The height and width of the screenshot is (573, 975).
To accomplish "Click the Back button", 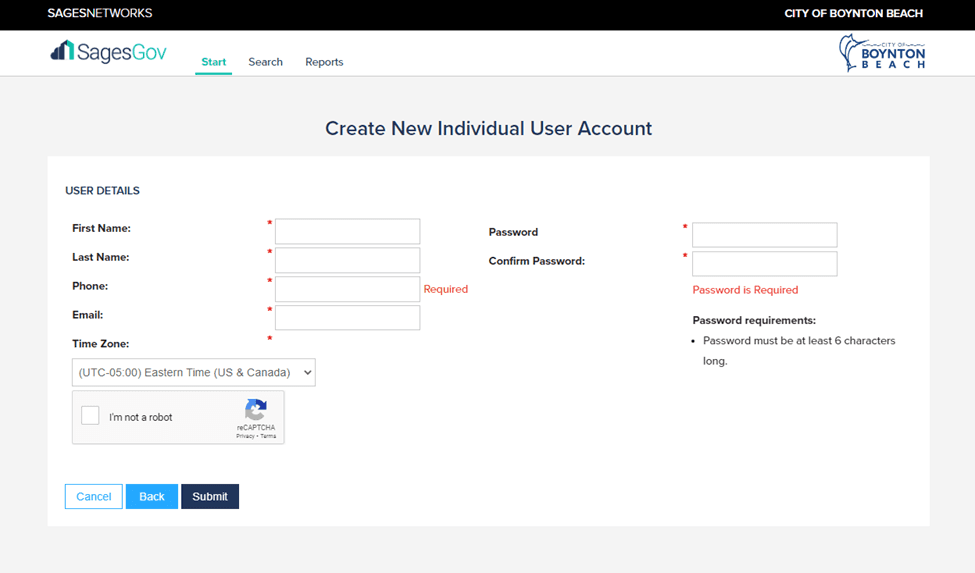I will [x=151, y=497].
